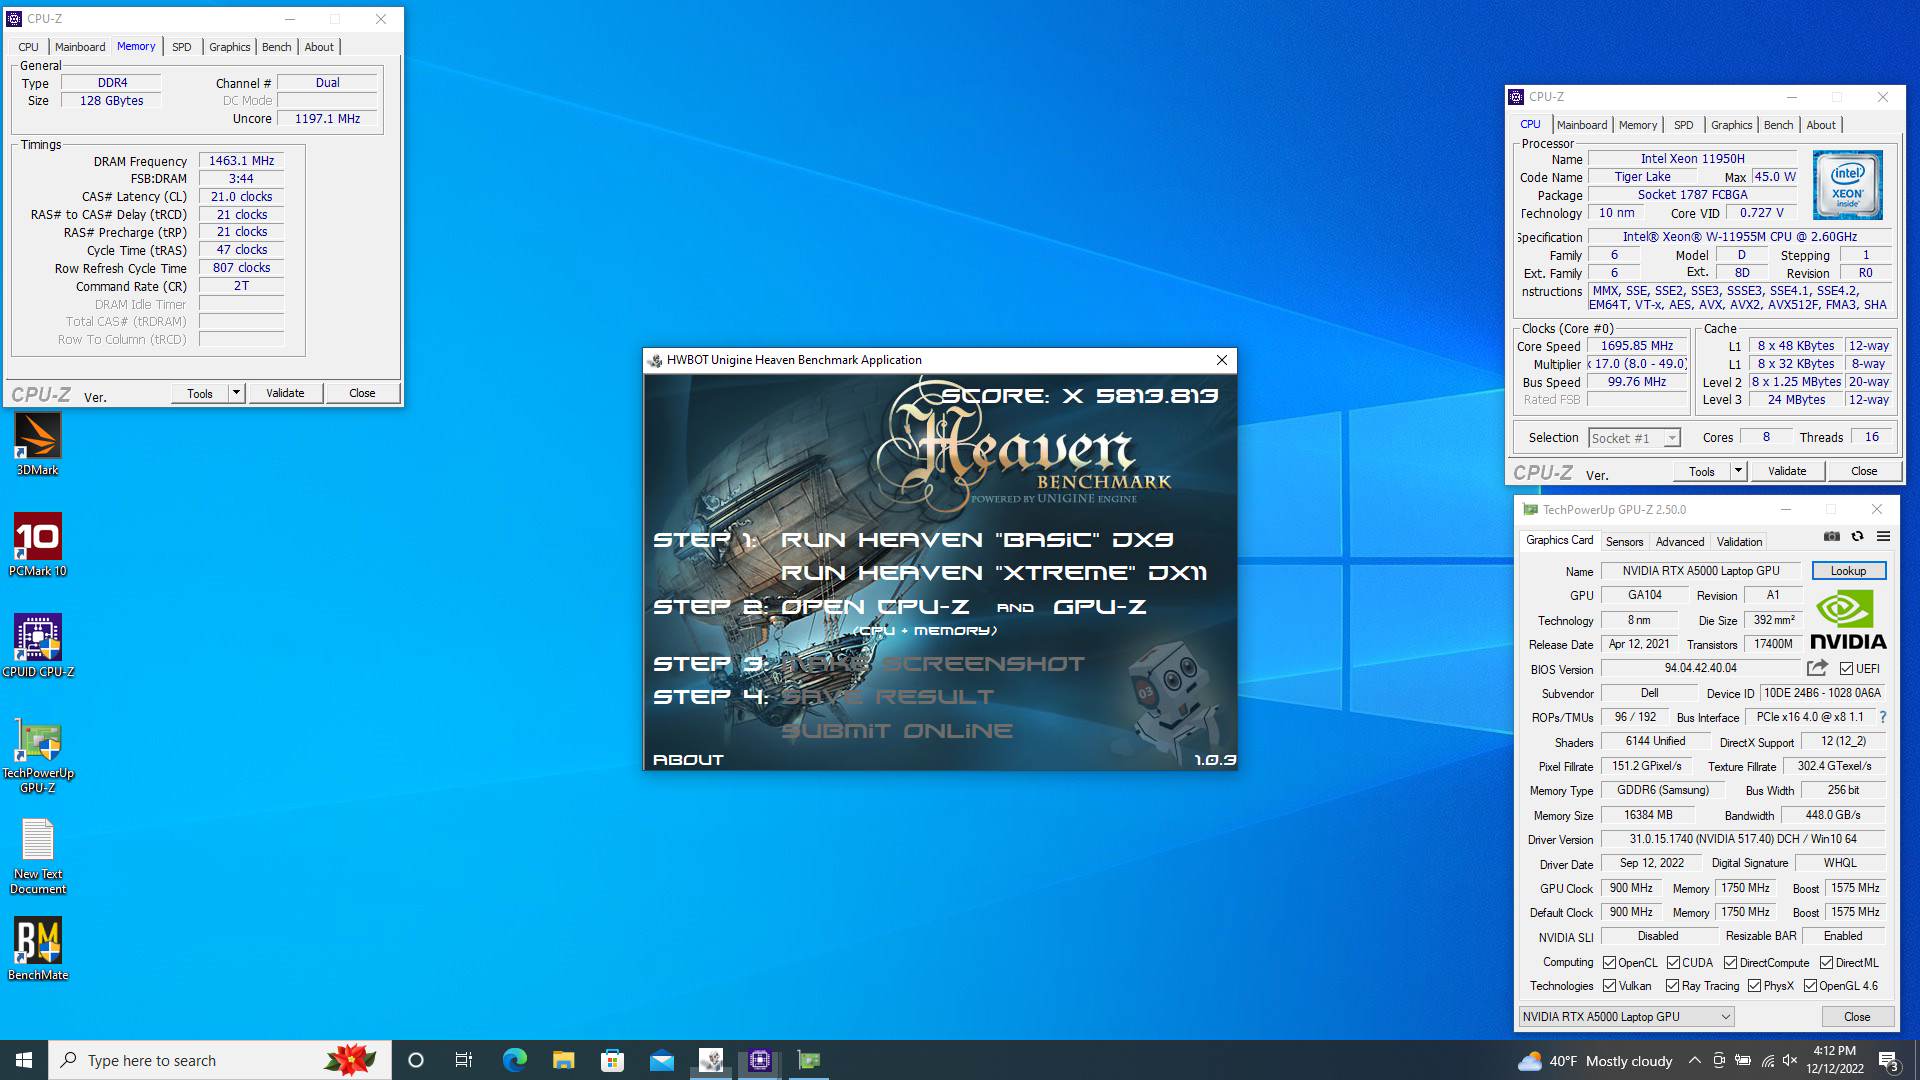Image resolution: width=1920 pixels, height=1080 pixels.
Task: Open the PCMark 10 desktop icon
Action: 38,545
